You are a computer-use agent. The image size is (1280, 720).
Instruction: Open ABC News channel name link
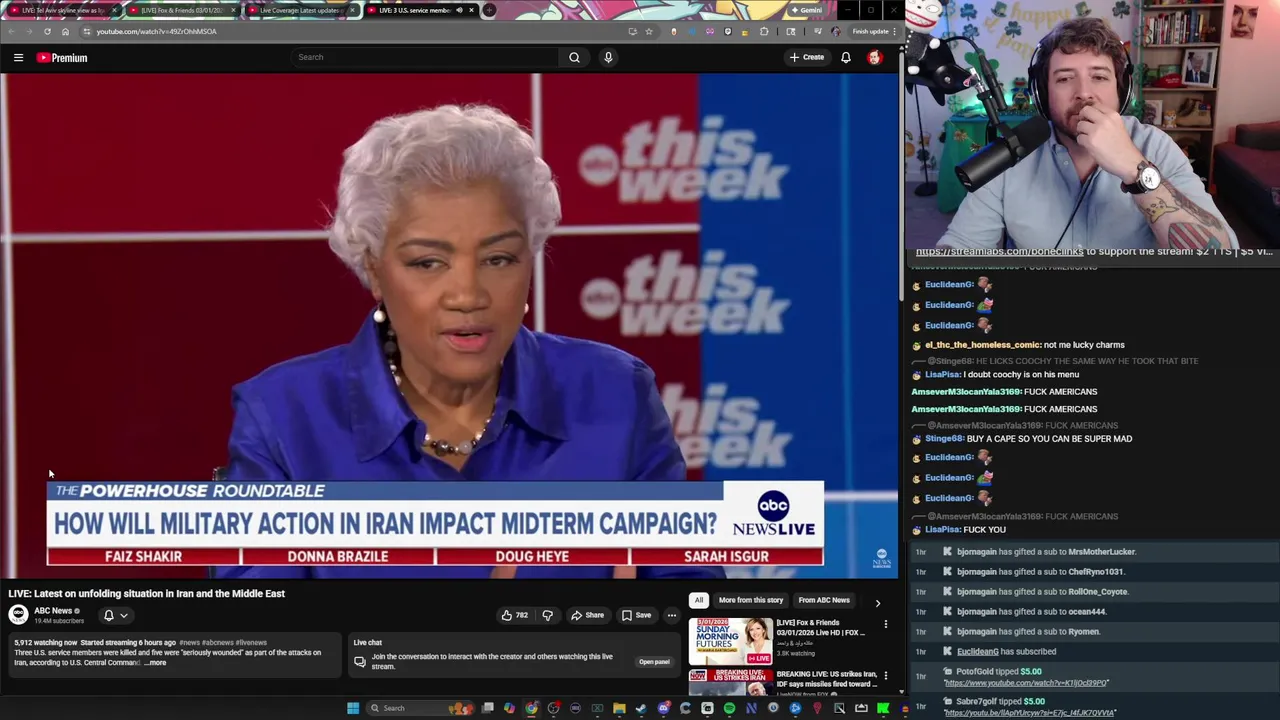(53, 611)
